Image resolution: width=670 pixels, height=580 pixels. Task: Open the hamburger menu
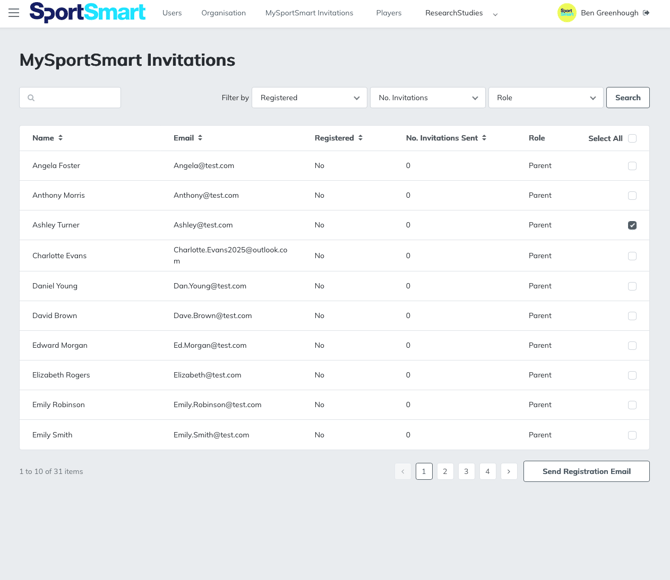pos(14,13)
